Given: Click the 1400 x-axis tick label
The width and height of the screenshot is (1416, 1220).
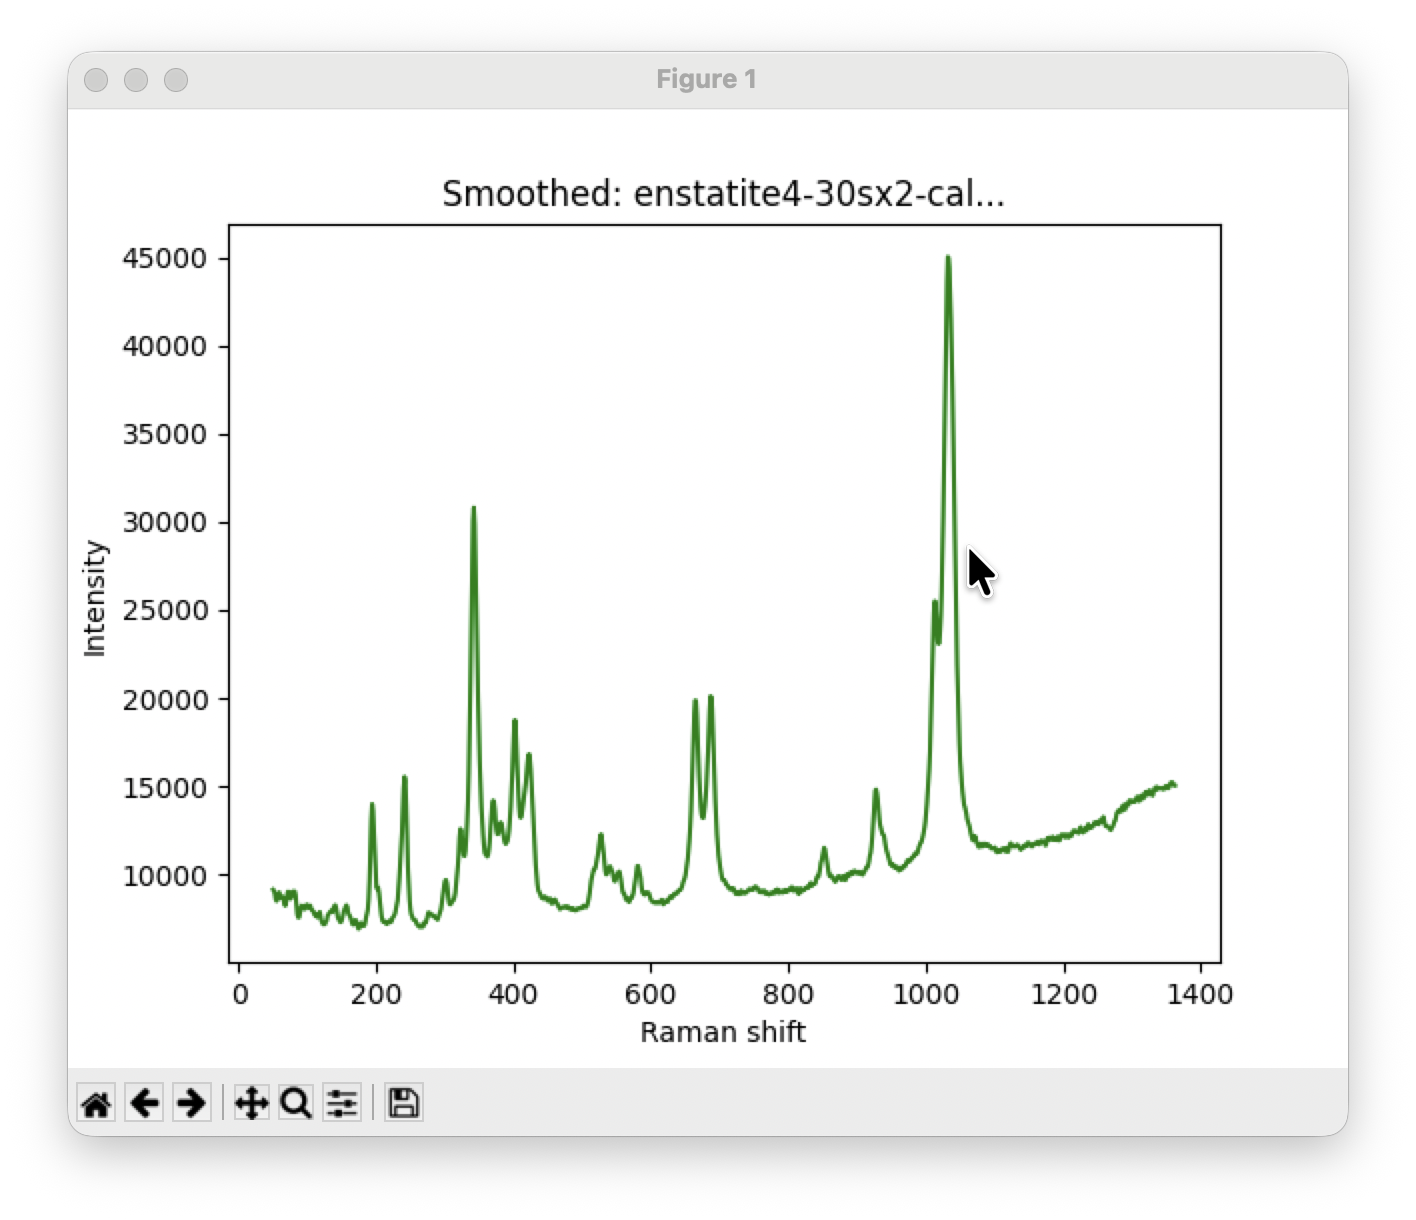Looking at the screenshot, I should (x=1201, y=994).
